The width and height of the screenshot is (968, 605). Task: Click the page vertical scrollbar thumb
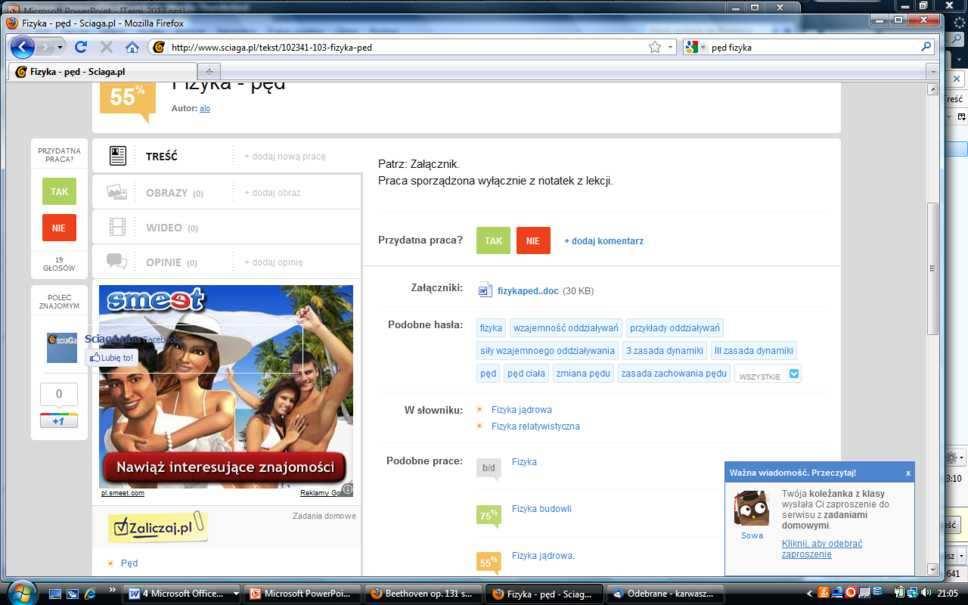932,269
